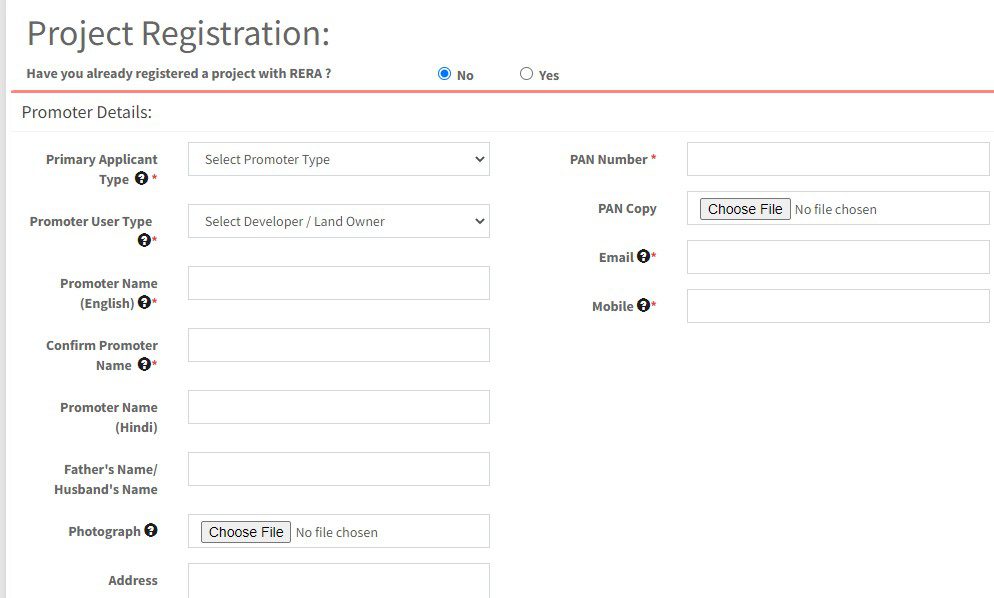Open Select Promoter Type dropdown
994x598 pixels.
[x=339, y=159]
